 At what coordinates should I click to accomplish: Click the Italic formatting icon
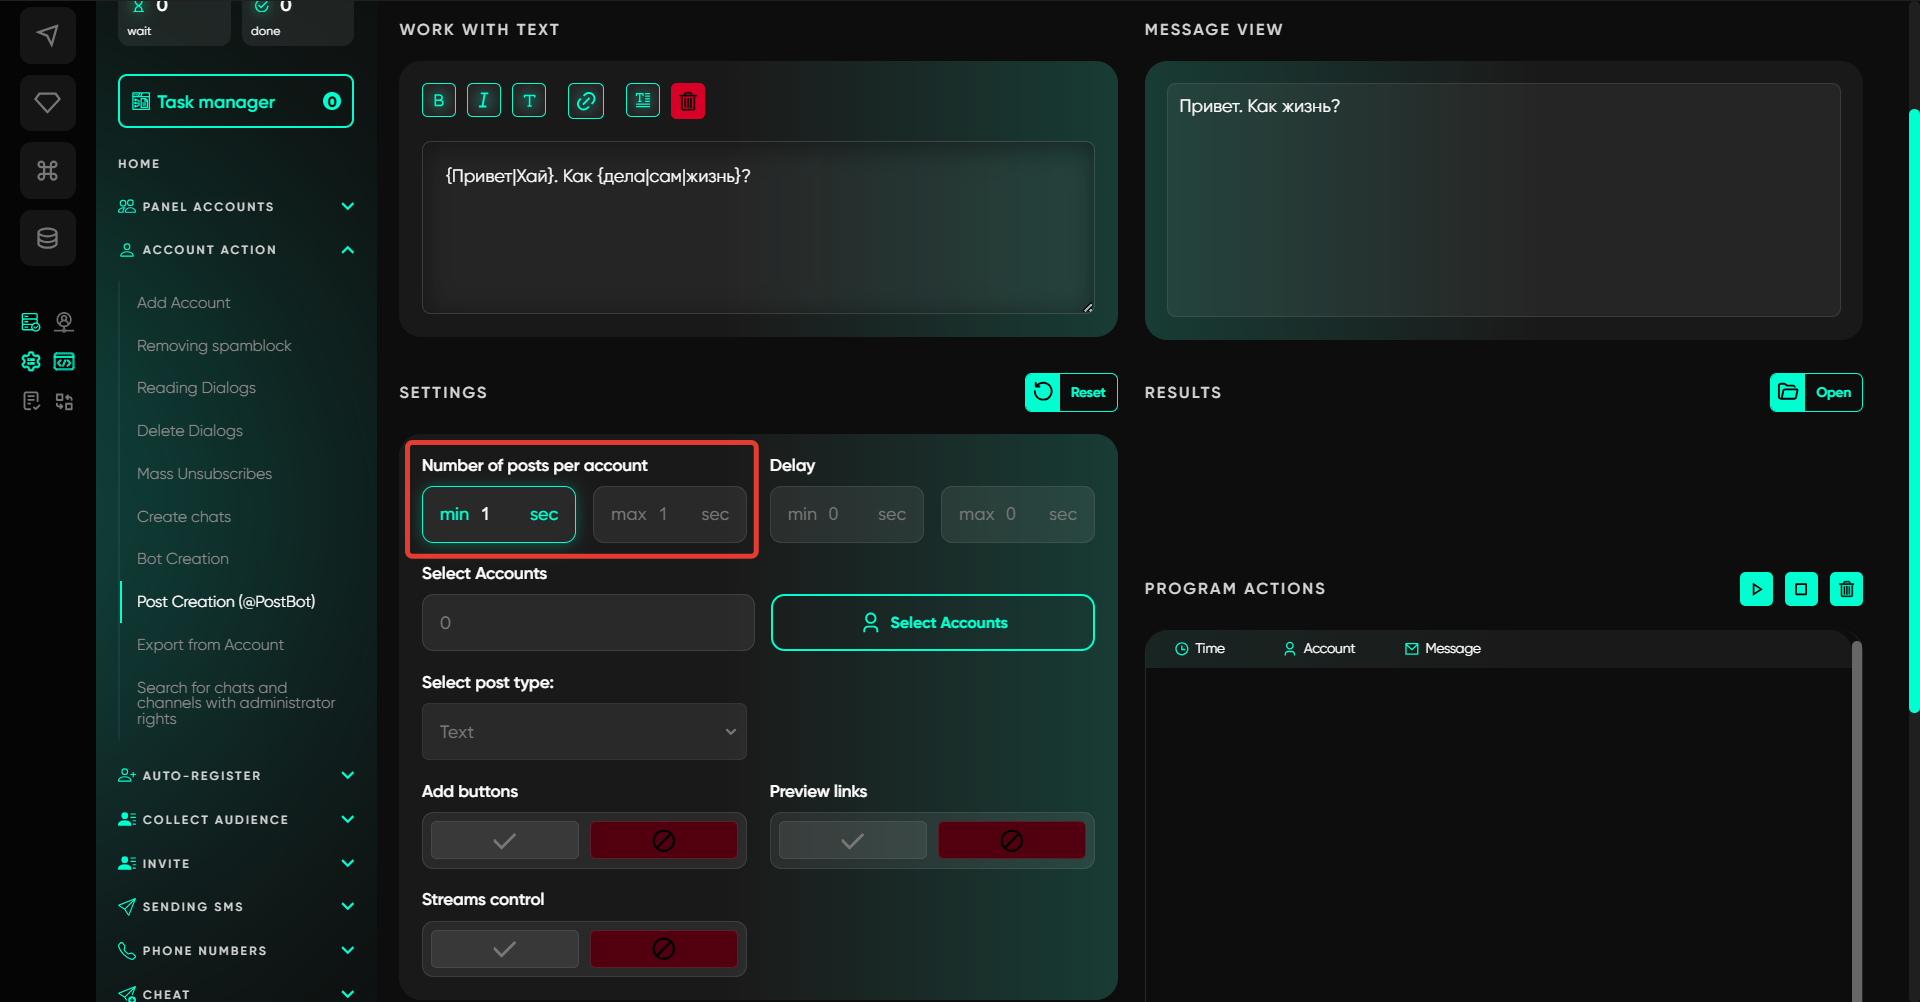[484, 101]
